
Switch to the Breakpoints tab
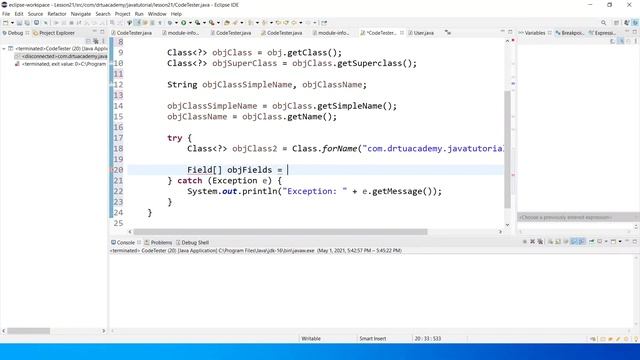point(570,33)
